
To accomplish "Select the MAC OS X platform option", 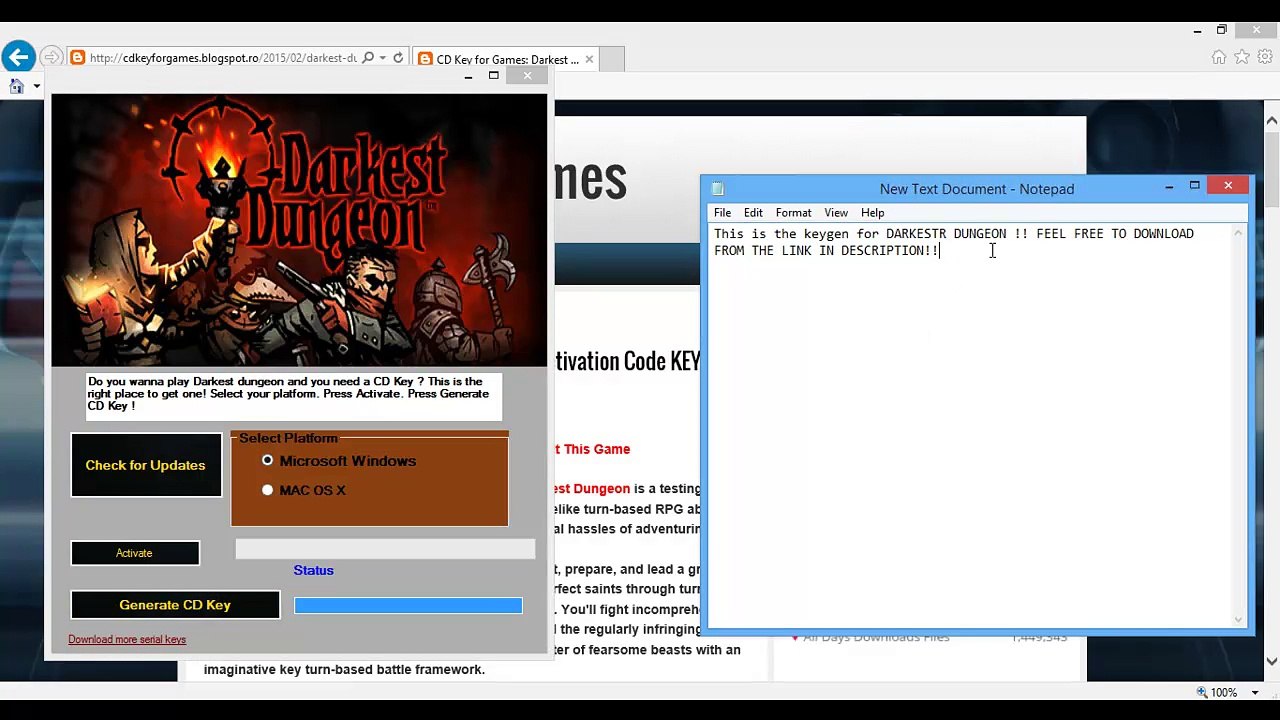I will [304, 490].
